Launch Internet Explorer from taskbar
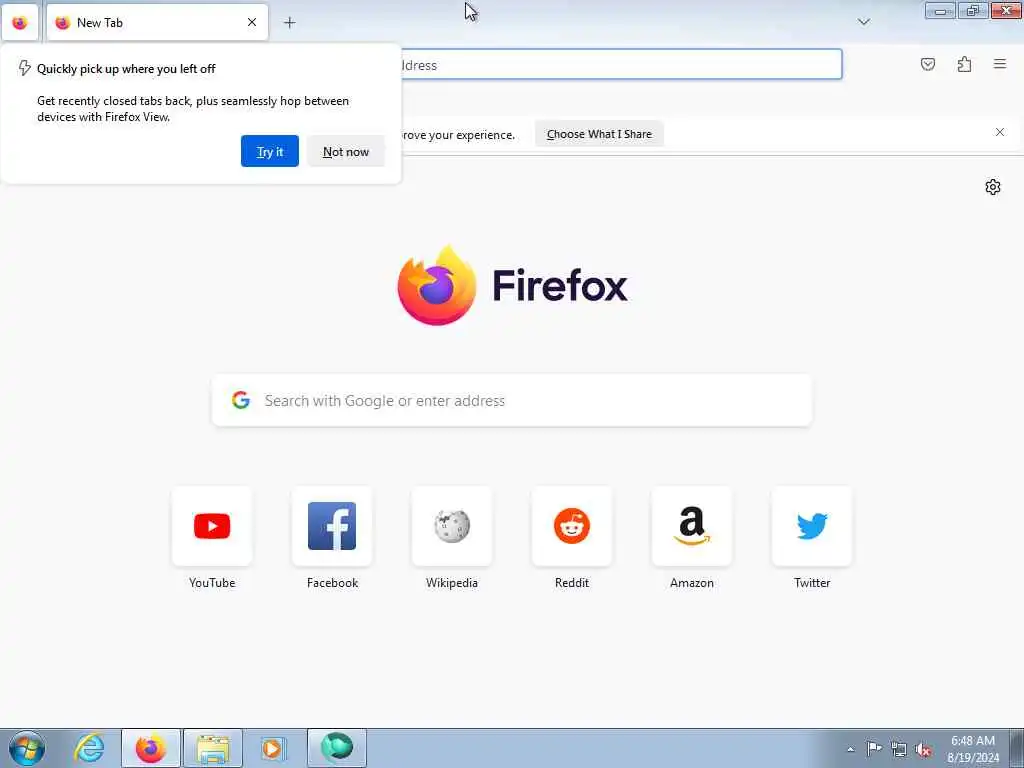 (89, 748)
